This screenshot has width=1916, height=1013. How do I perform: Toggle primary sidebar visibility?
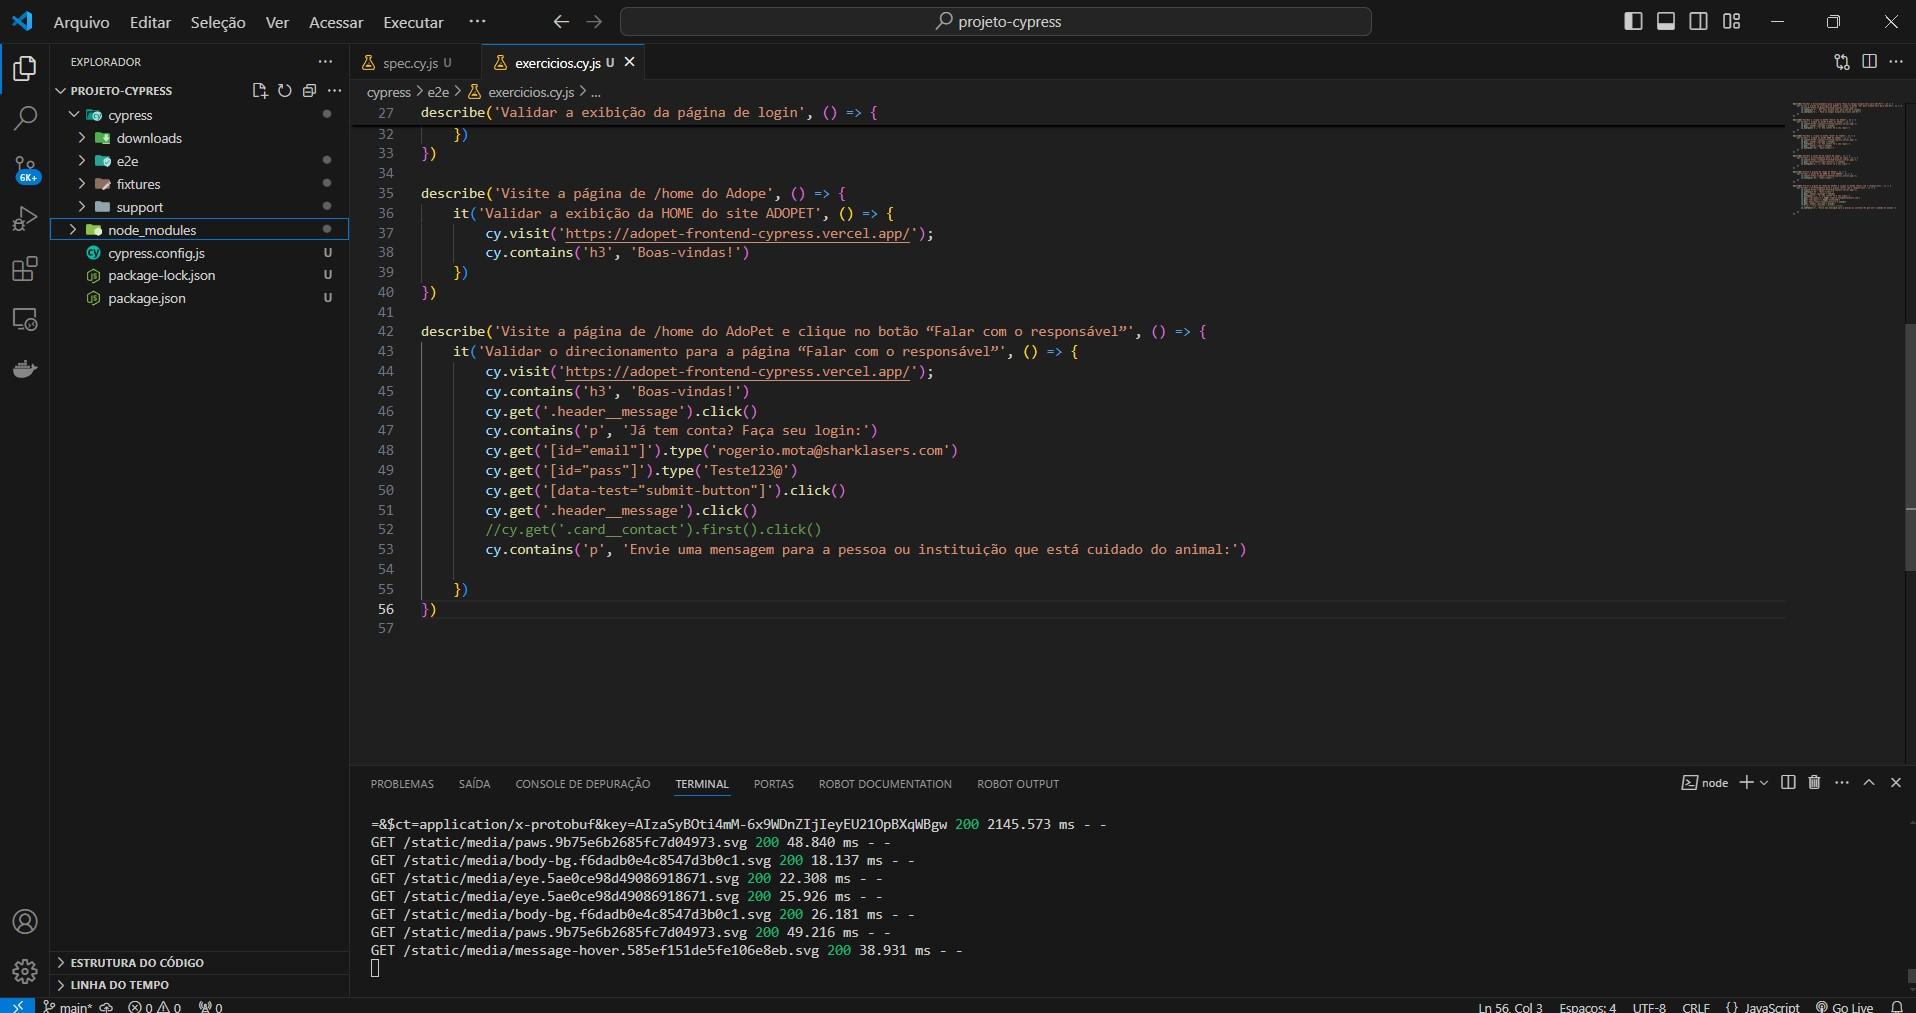click(x=1633, y=21)
